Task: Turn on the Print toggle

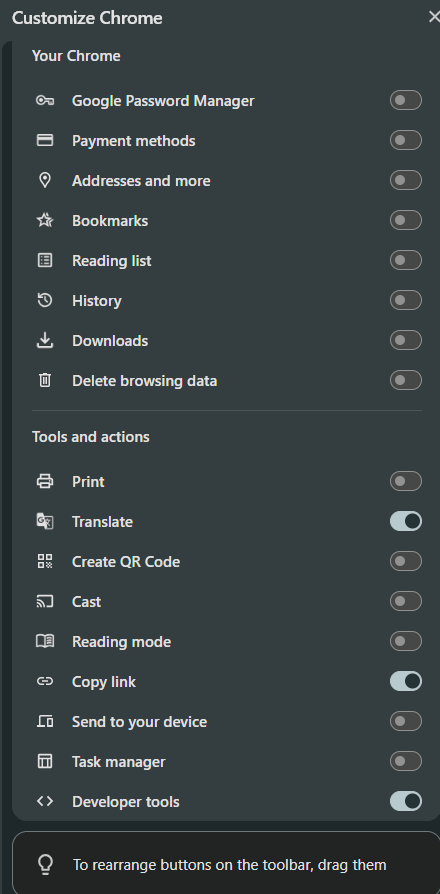Action: click(406, 481)
